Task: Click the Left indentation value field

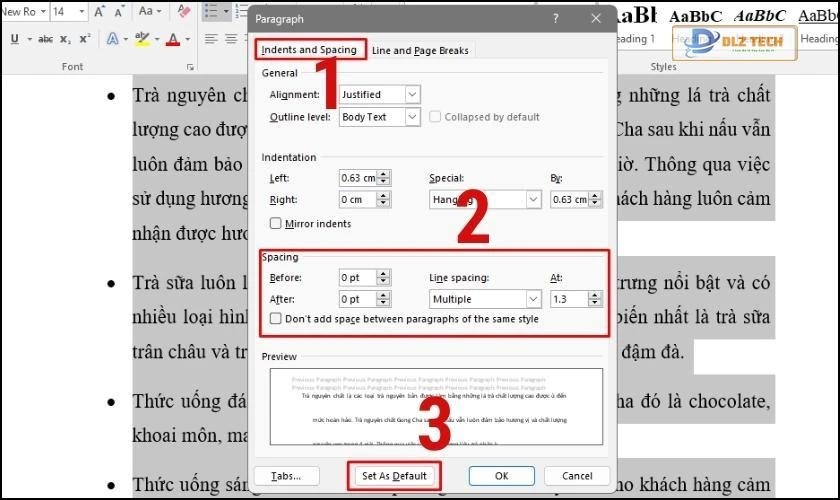Action: 358,178
